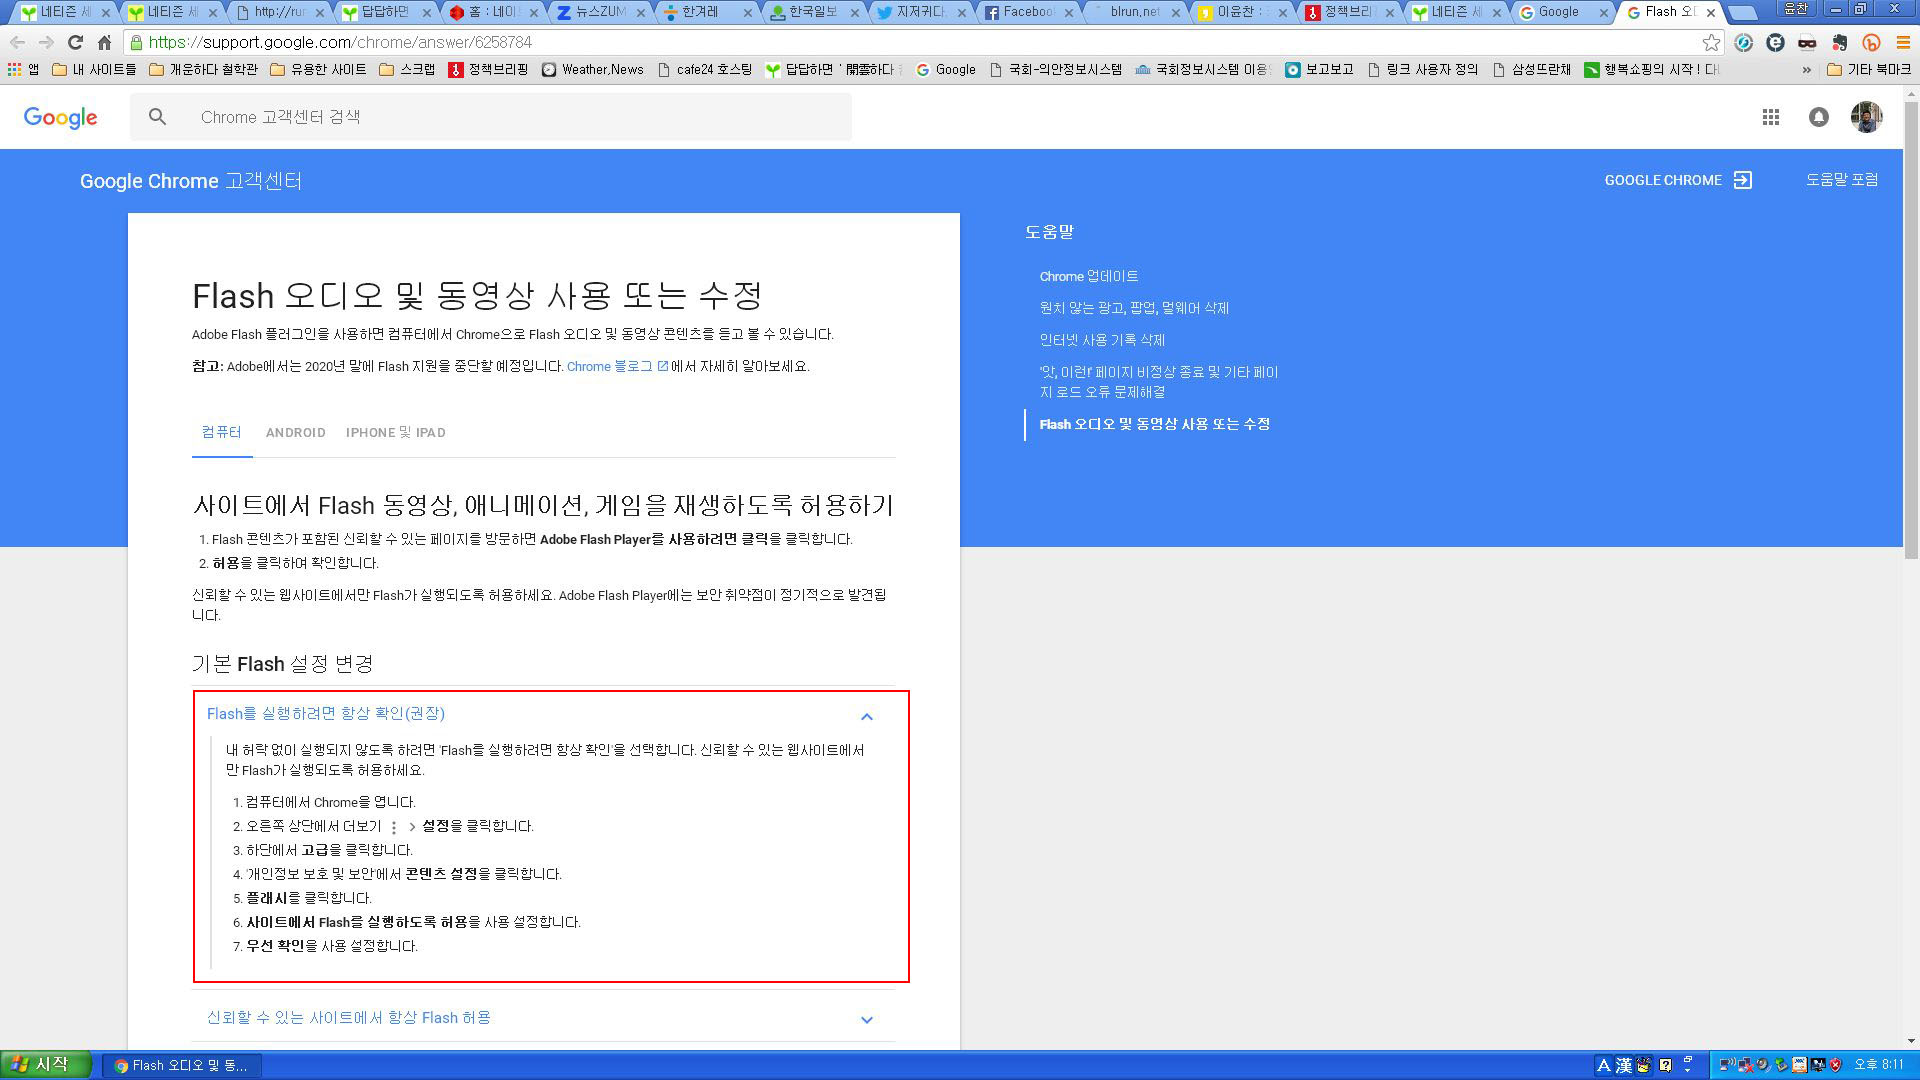The height and width of the screenshot is (1080, 1920).
Task: Click the orange 'b' extension icon
Action: [x=1871, y=43]
